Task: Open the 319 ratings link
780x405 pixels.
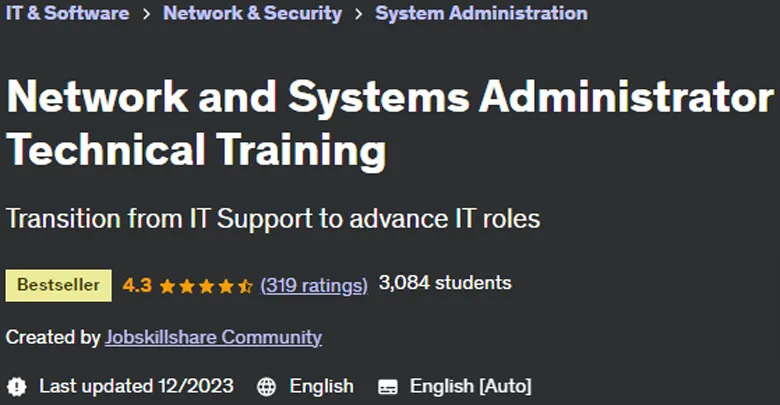Action: pos(314,285)
